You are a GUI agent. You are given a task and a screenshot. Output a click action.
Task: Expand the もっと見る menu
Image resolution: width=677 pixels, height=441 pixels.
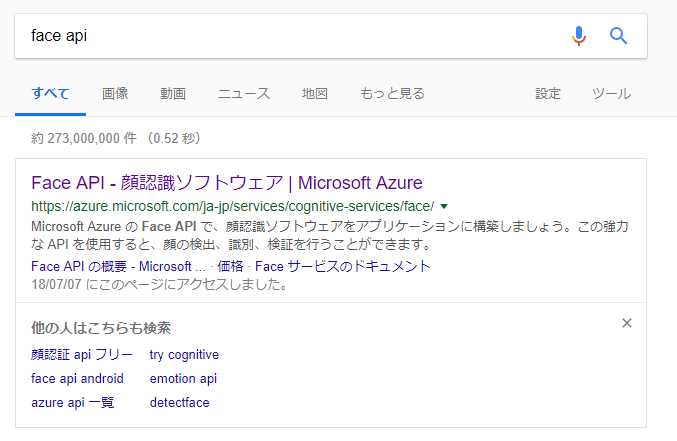click(392, 93)
